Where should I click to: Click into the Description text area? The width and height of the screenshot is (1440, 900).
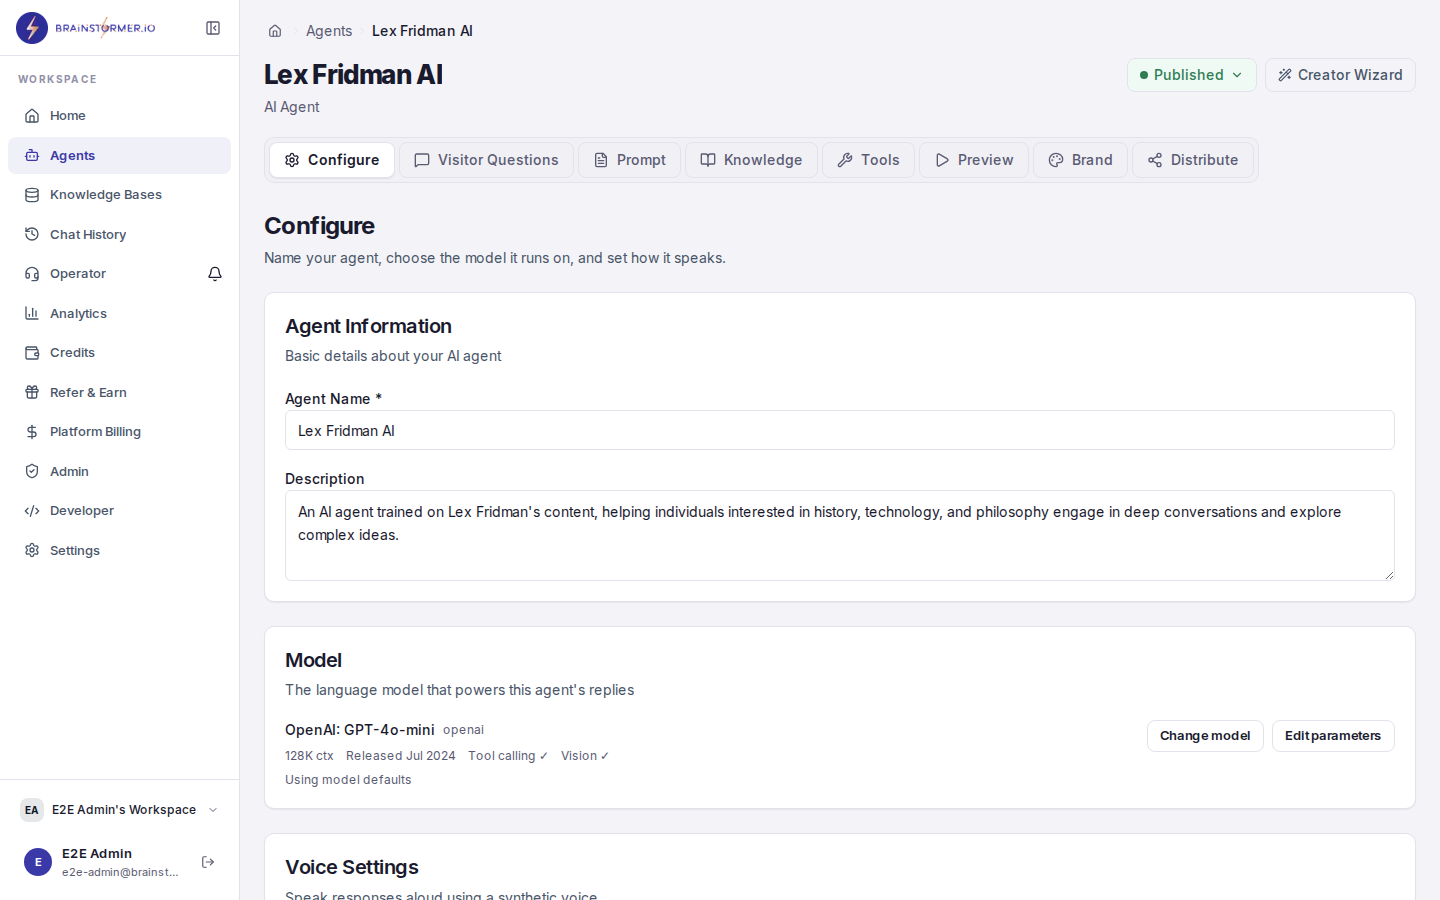840,535
